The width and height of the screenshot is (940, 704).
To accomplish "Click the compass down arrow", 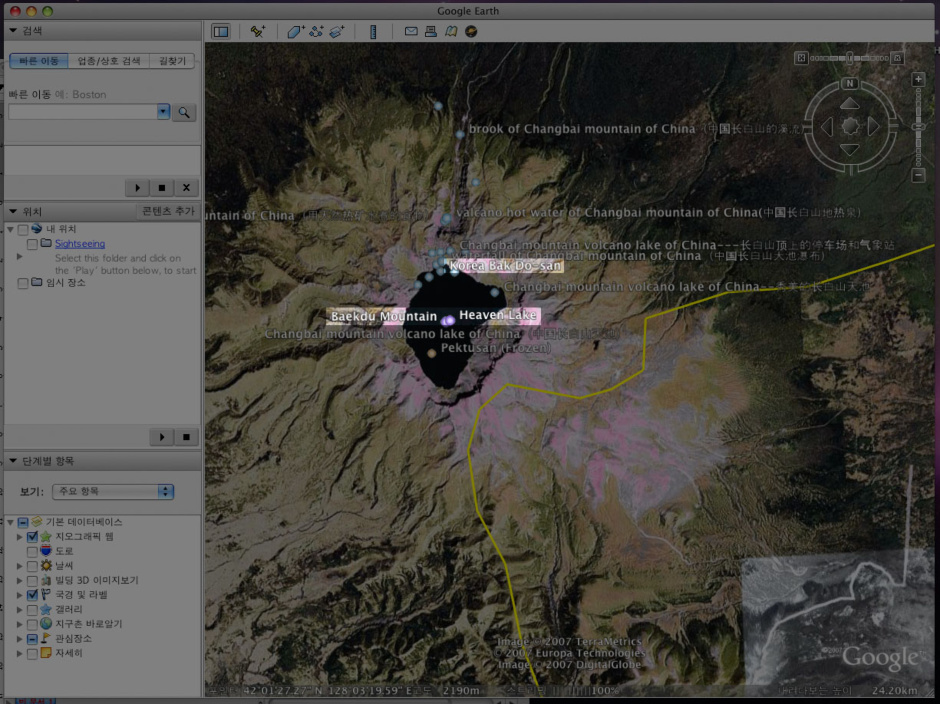I will tap(849, 149).
